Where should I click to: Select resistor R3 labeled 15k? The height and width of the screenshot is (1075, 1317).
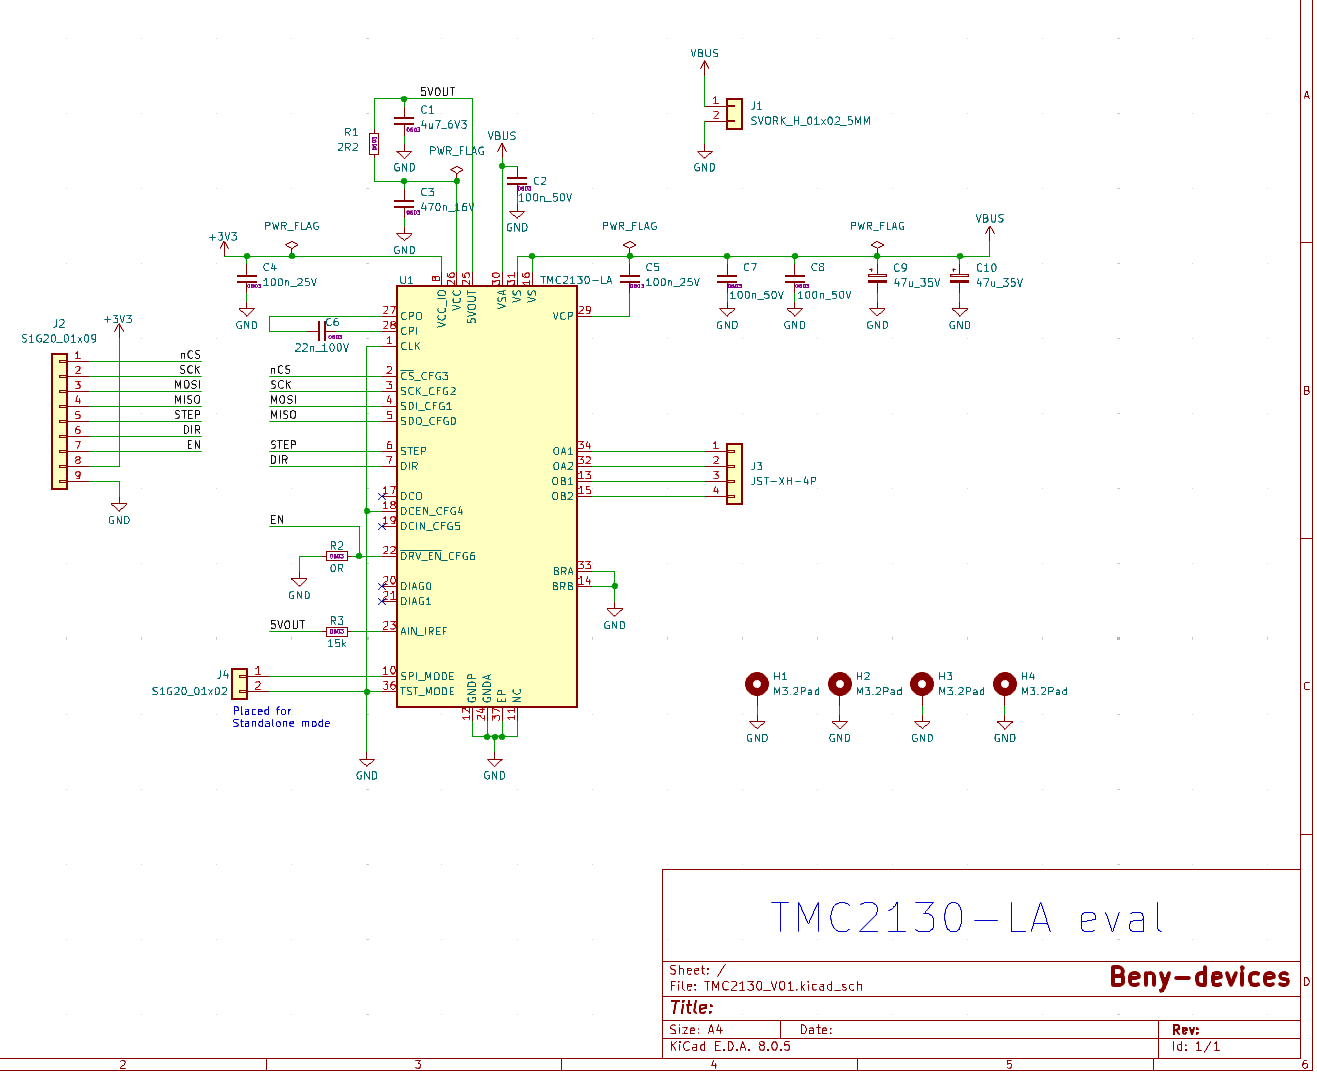337,630
